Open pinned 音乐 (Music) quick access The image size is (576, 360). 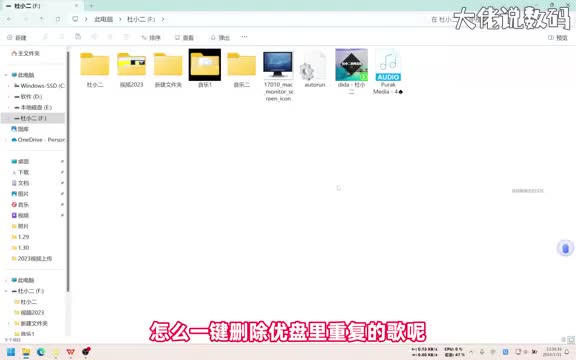point(20,205)
